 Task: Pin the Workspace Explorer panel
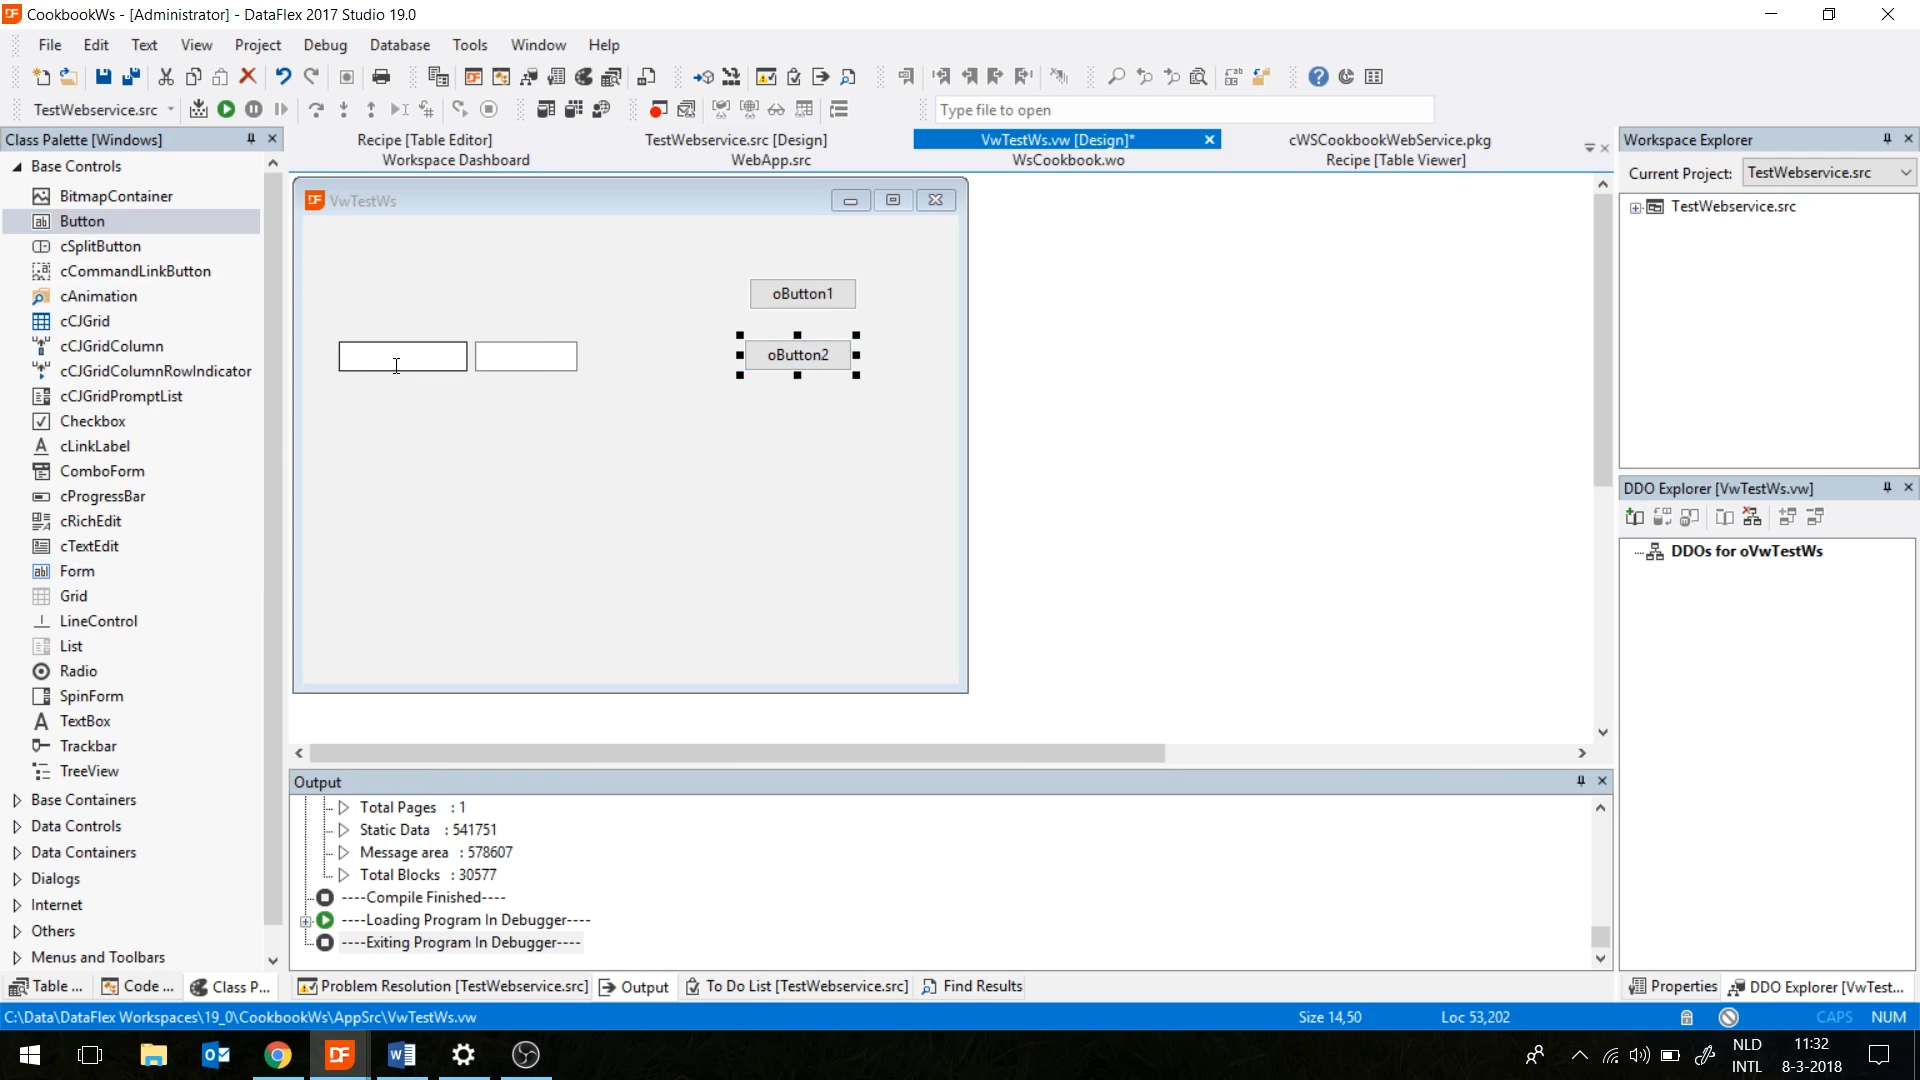(x=1887, y=139)
